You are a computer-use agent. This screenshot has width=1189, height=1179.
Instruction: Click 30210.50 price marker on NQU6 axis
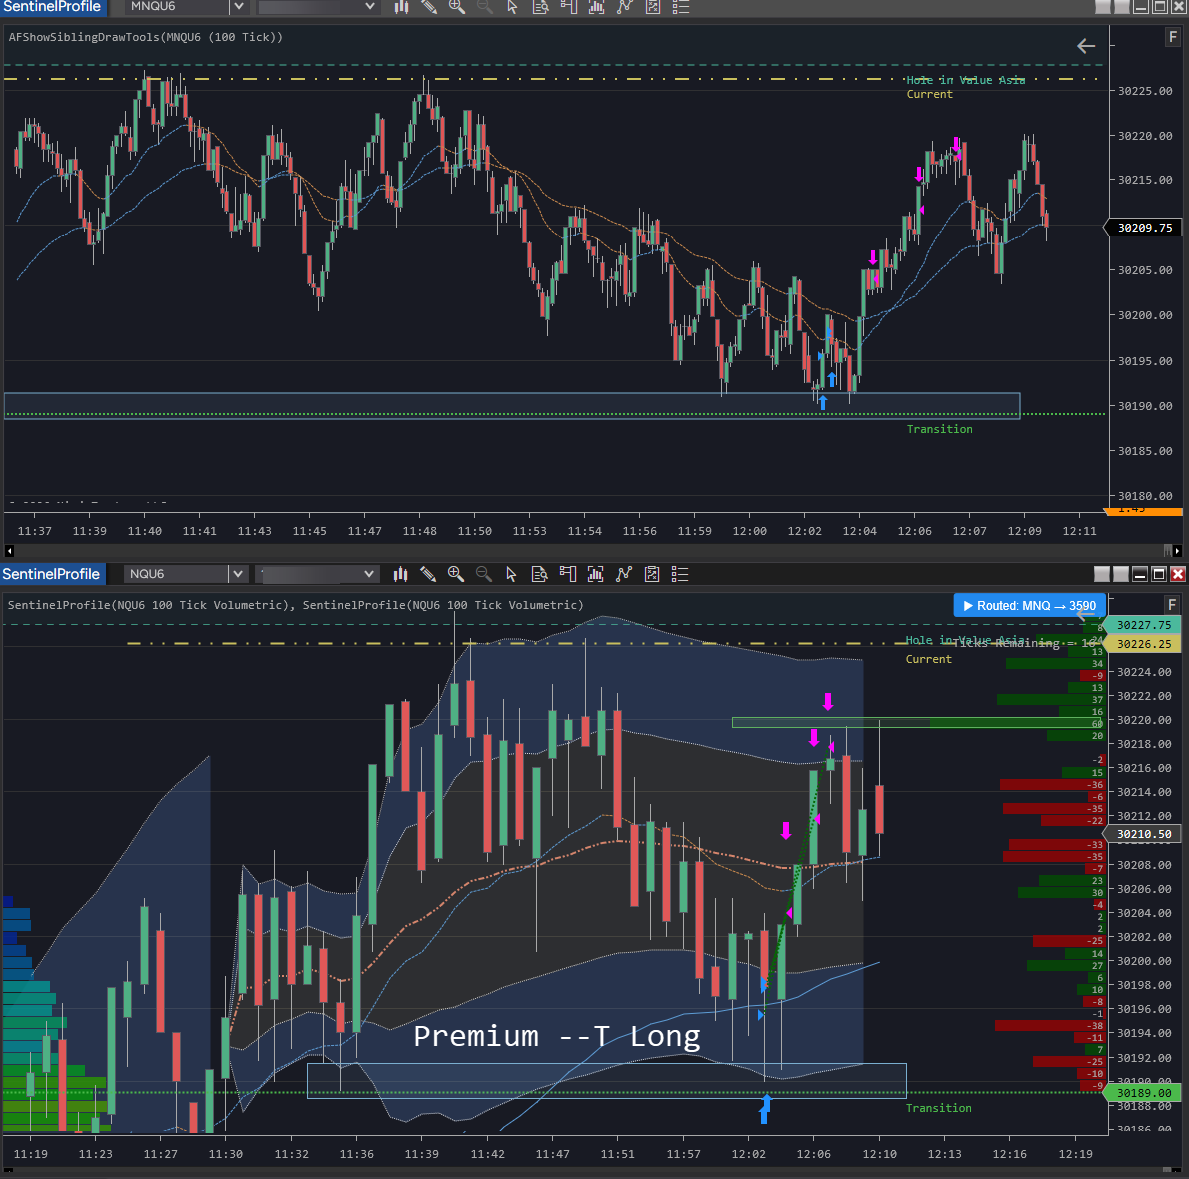(1144, 834)
